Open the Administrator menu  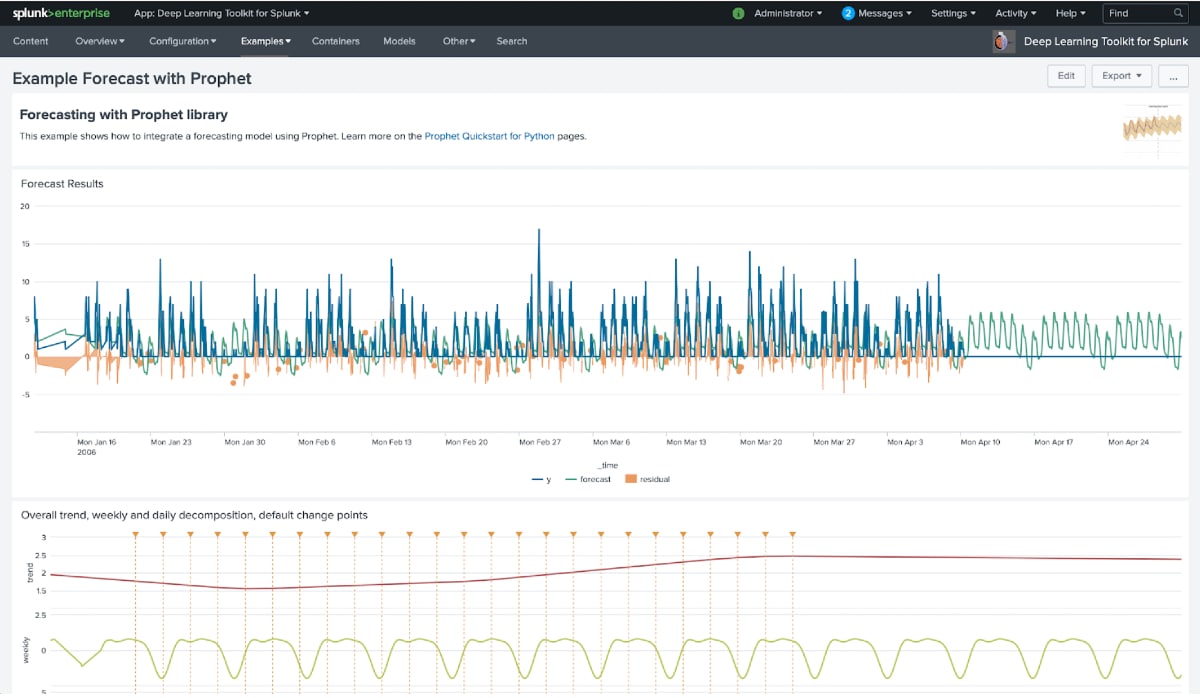(x=788, y=13)
